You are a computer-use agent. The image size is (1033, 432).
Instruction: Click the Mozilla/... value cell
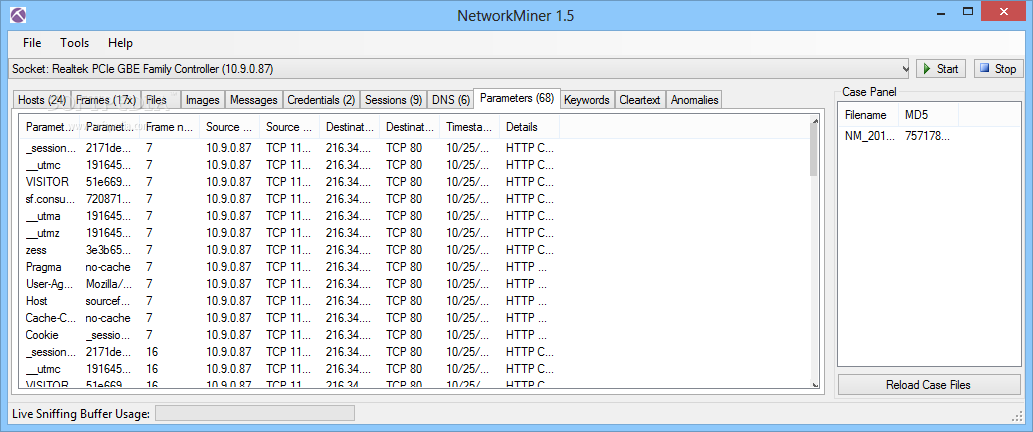coord(108,284)
